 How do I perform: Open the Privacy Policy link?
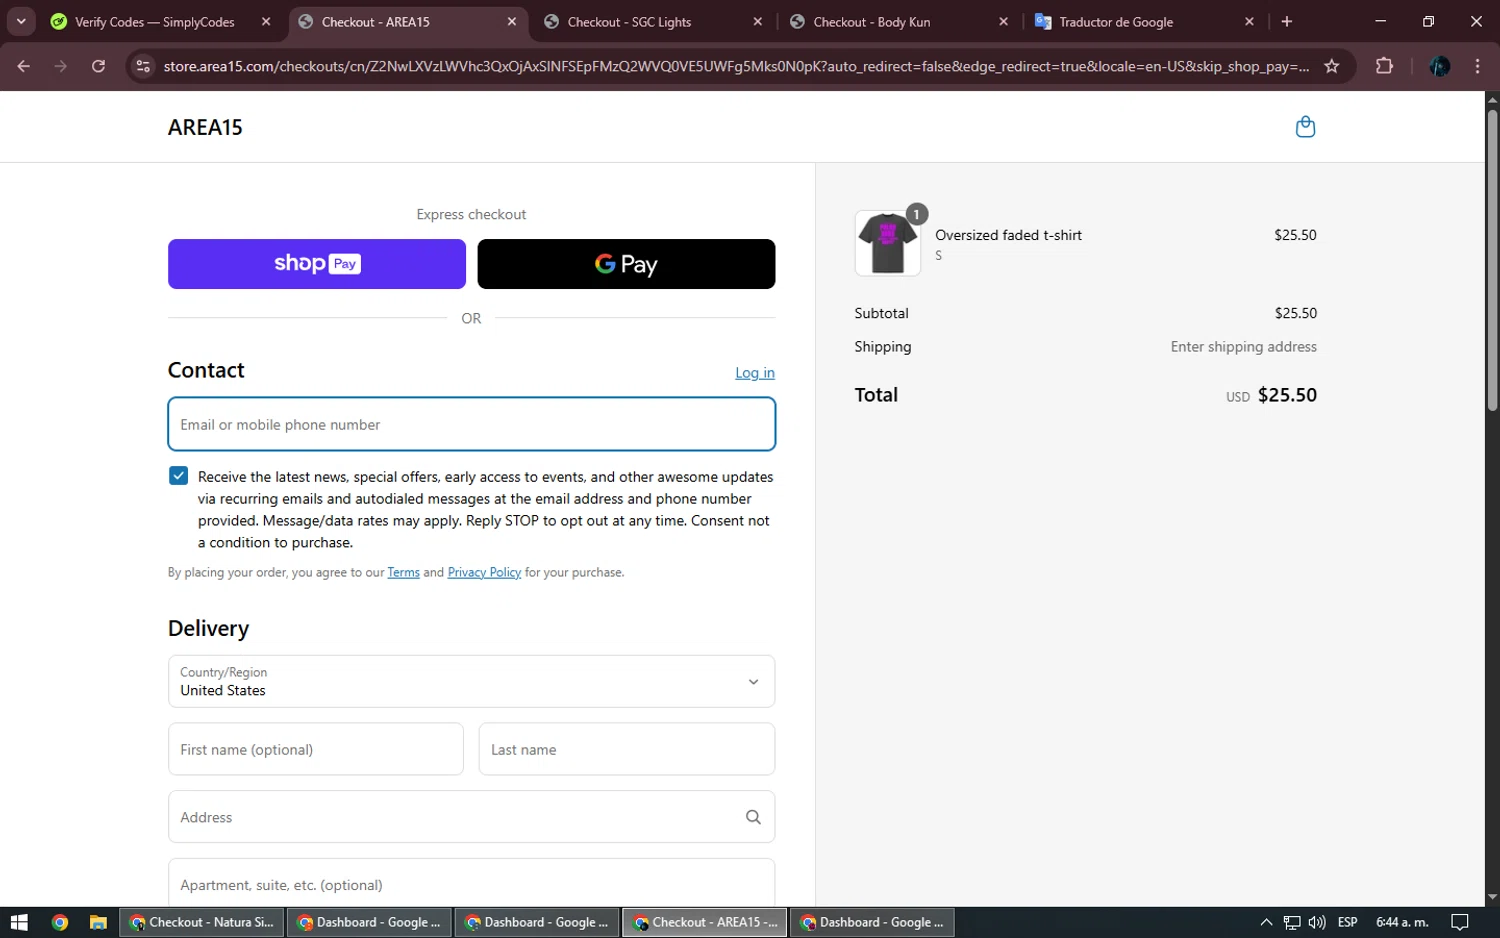pyautogui.click(x=484, y=572)
